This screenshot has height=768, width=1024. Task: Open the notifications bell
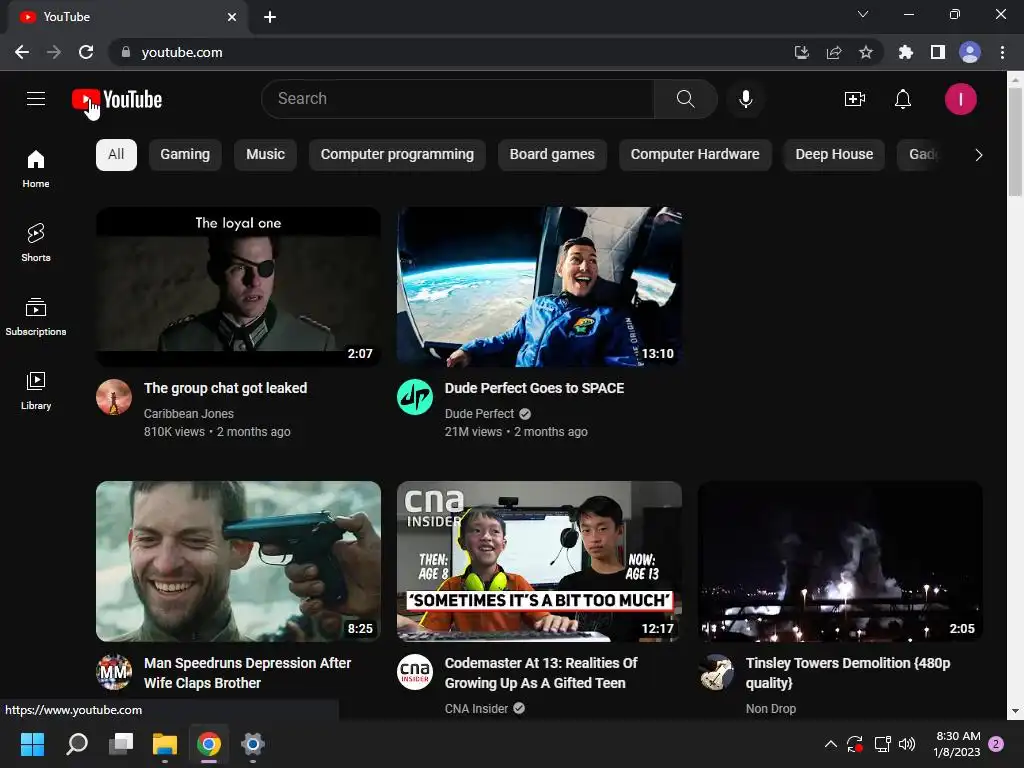(x=903, y=99)
